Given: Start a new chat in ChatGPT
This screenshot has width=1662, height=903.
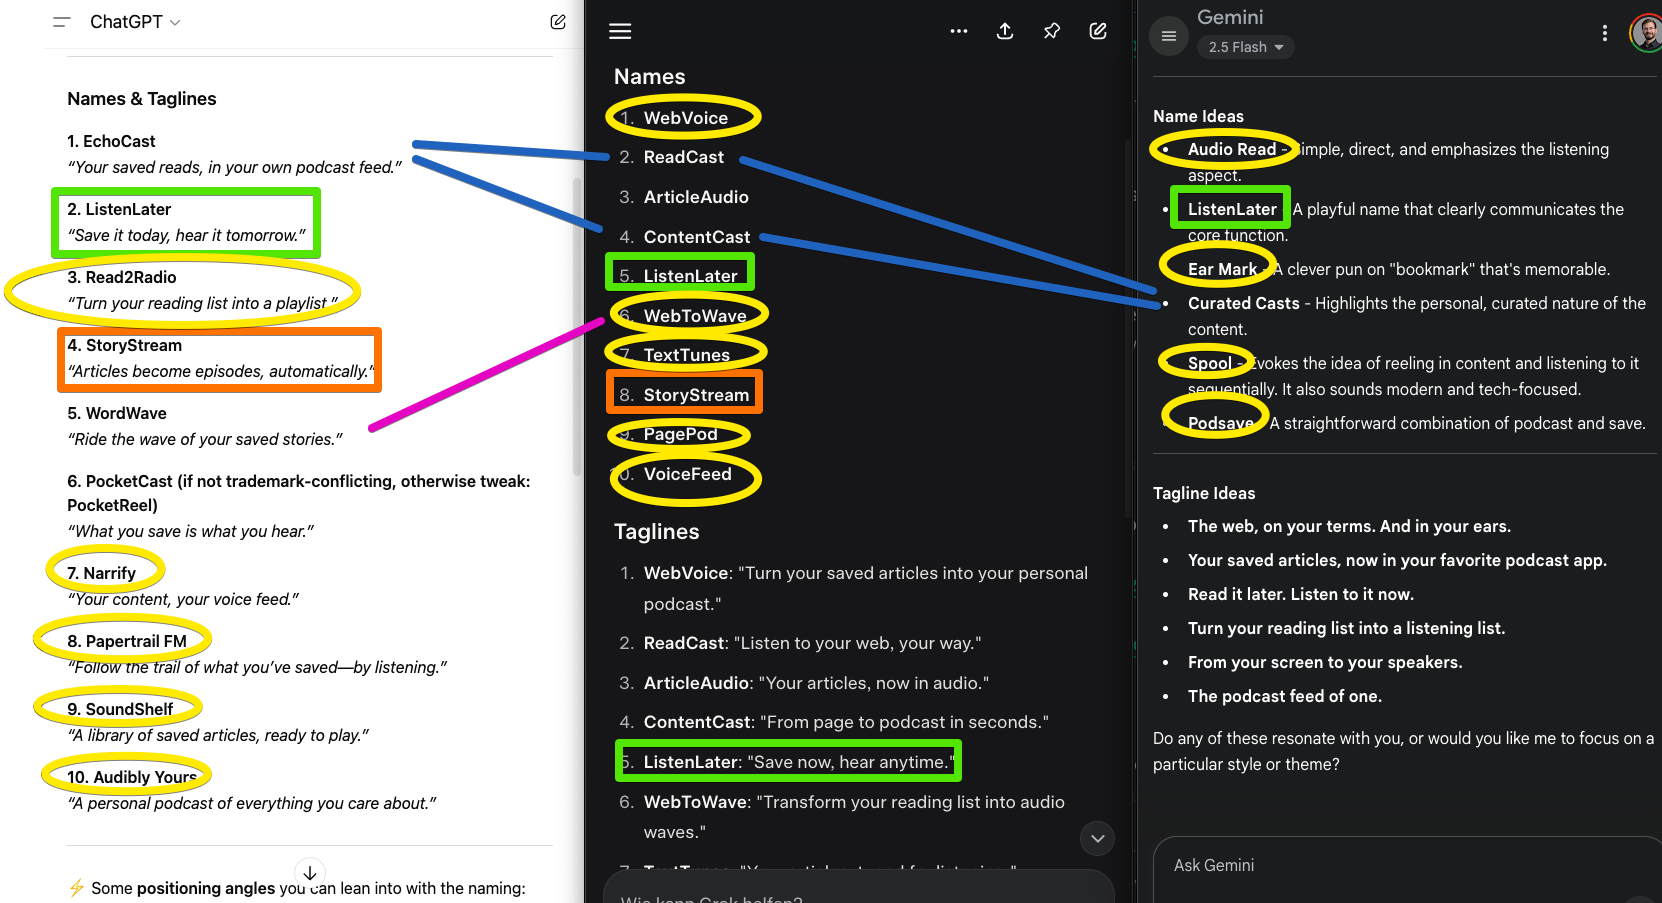Looking at the screenshot, I should [x=558, y=22].
